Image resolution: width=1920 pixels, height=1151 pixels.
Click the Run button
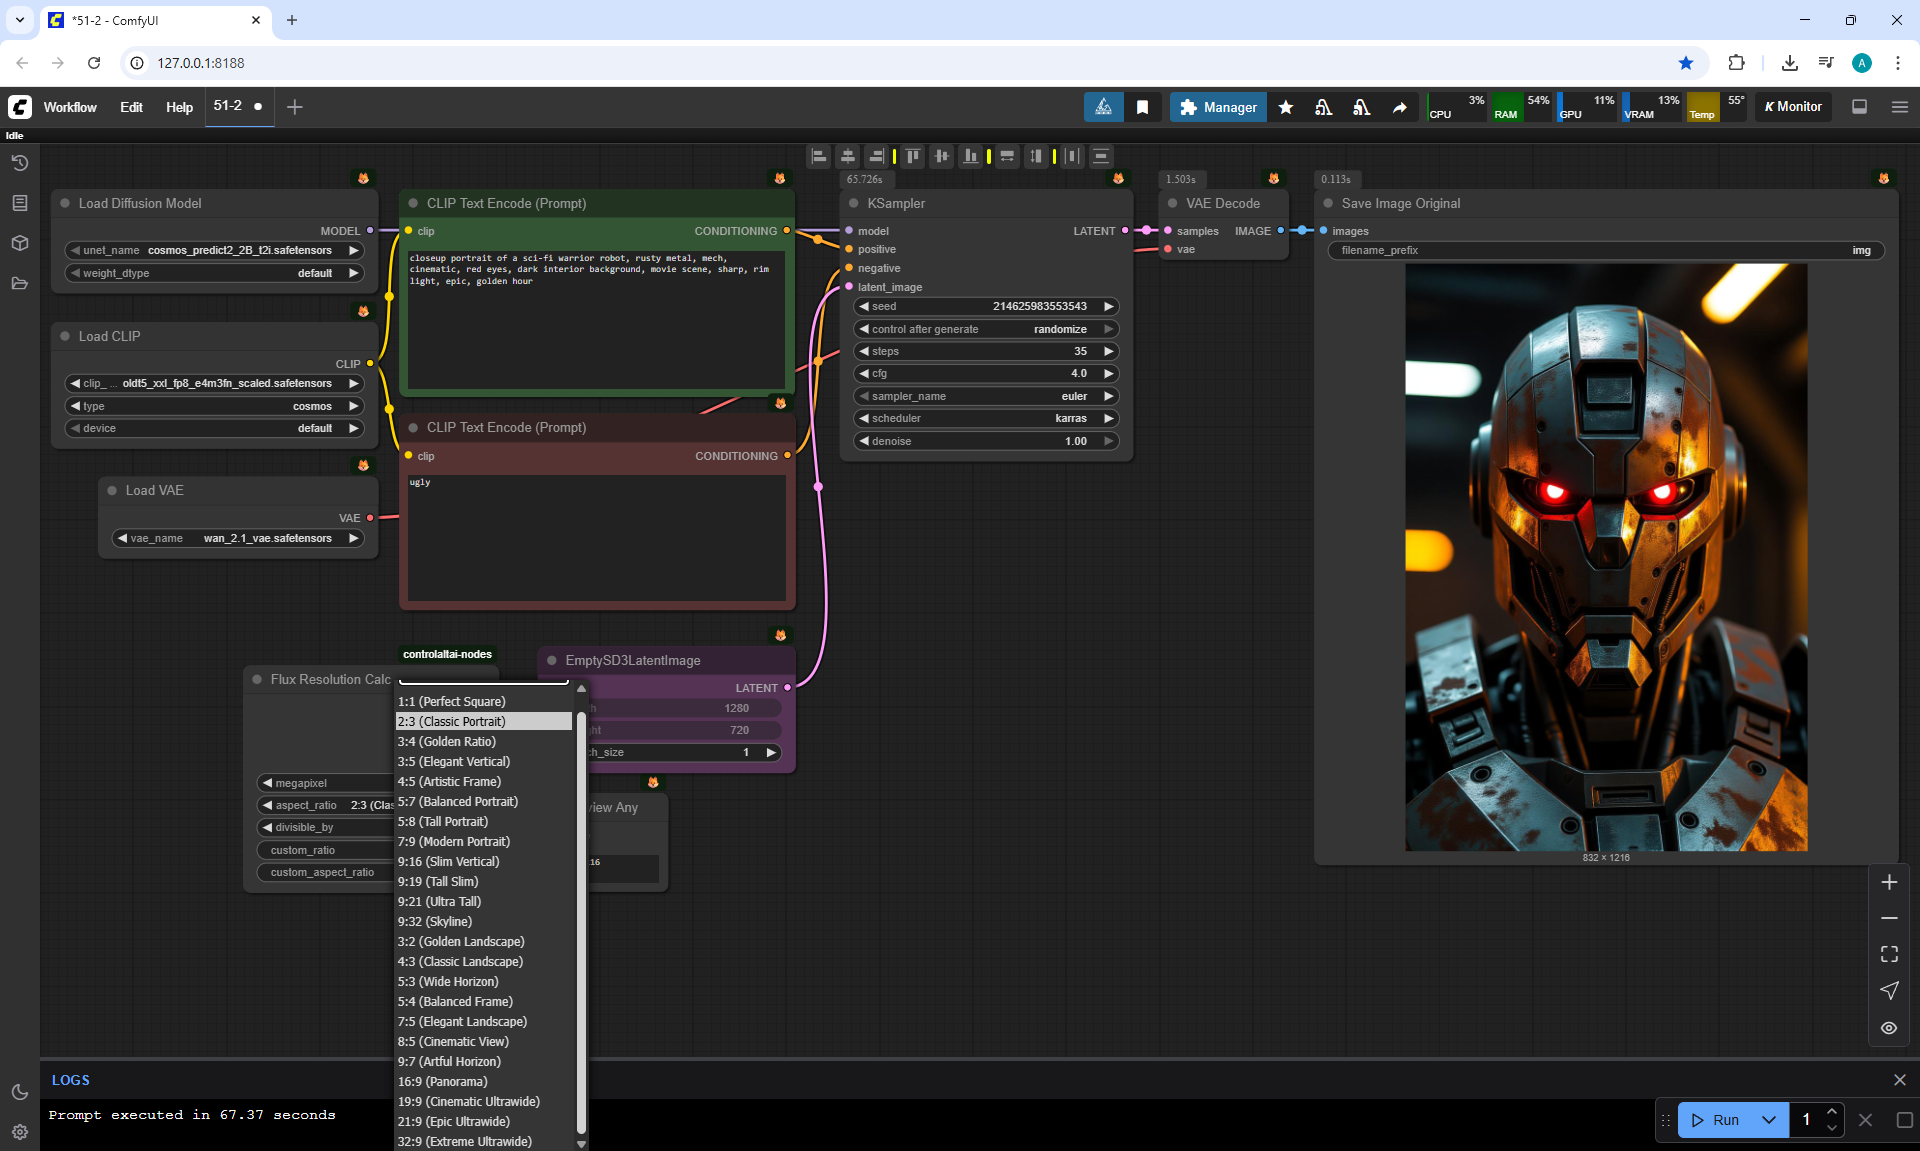coord(1716,1120)
